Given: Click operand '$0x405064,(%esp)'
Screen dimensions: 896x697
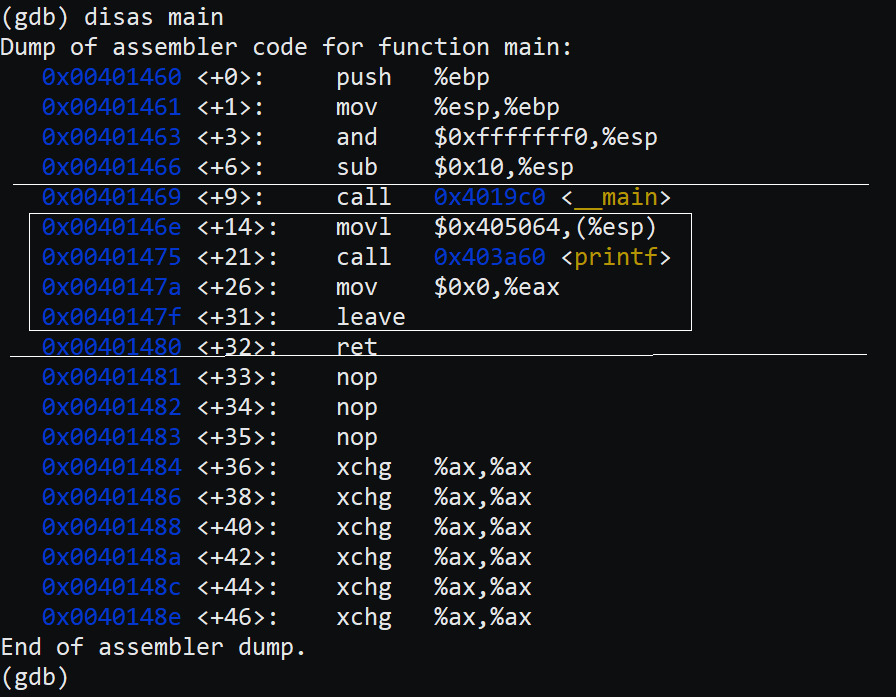Looking at the screenshot, I should tap(545, 227).
